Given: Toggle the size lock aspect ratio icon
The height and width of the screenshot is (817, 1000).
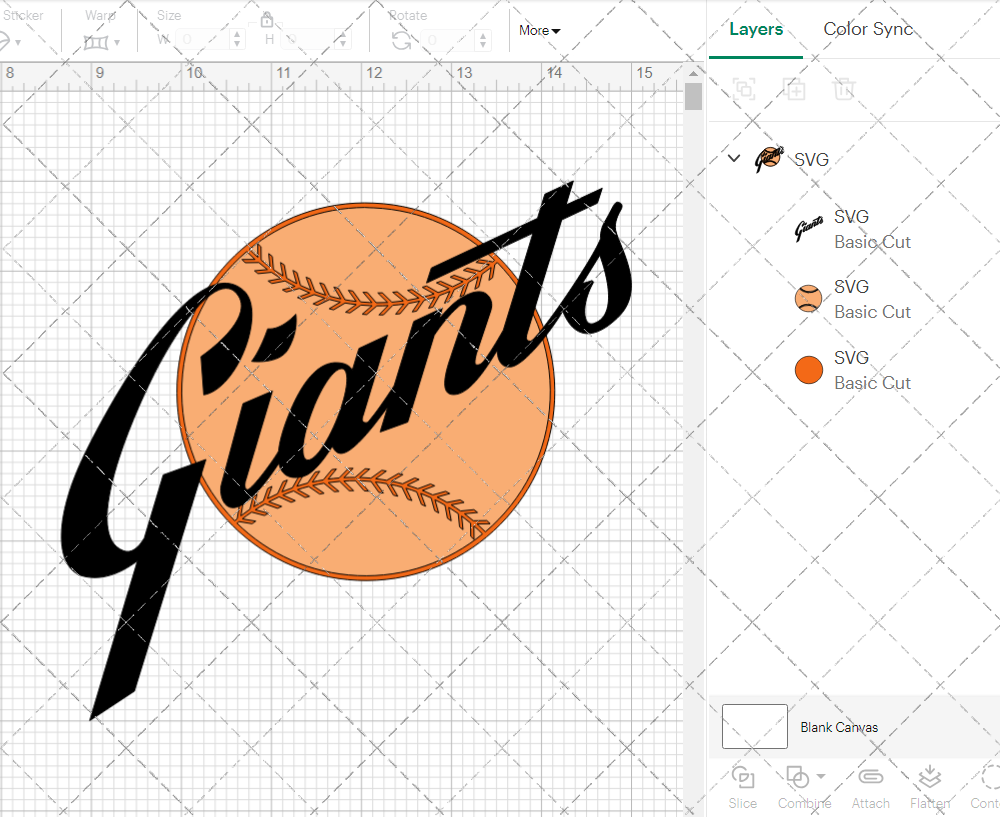Looking at the screenshot, I should tap(267, 20).
